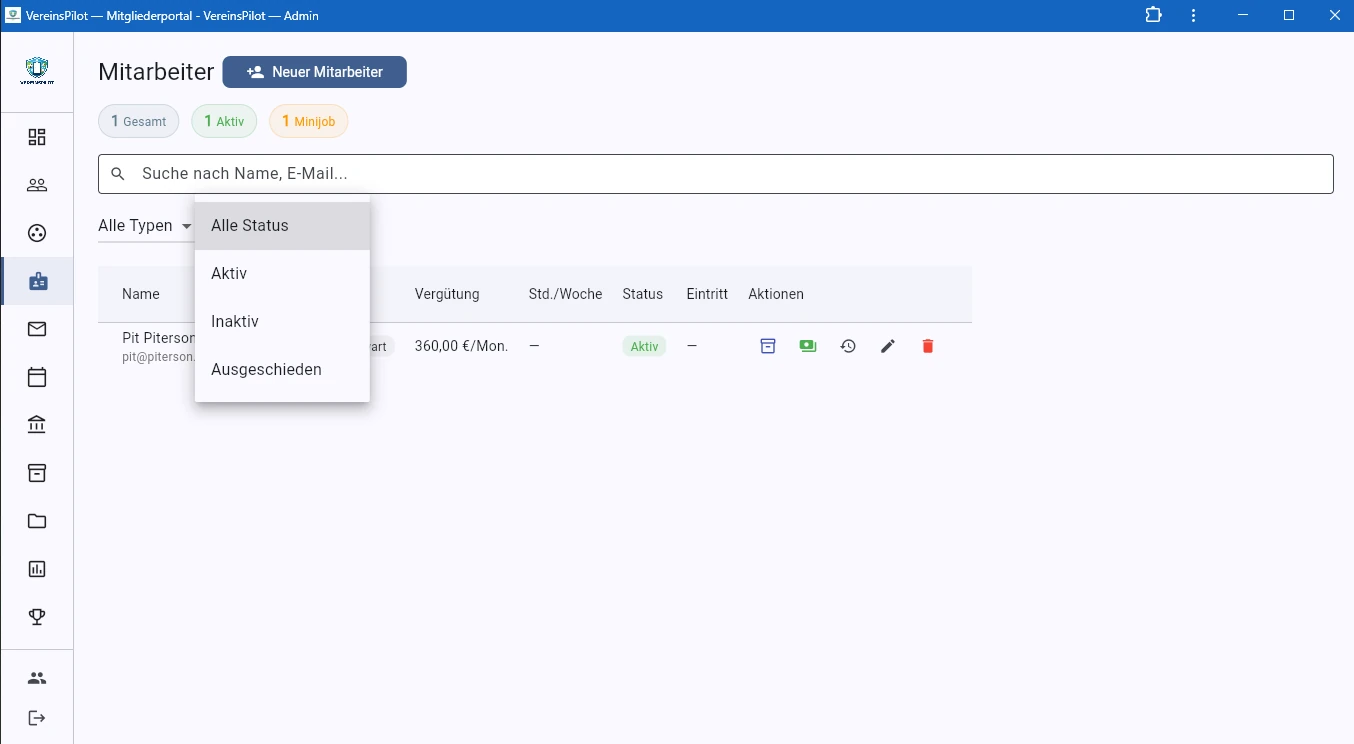Archive Pit Piterson using the archive icon

pos(768,345)
